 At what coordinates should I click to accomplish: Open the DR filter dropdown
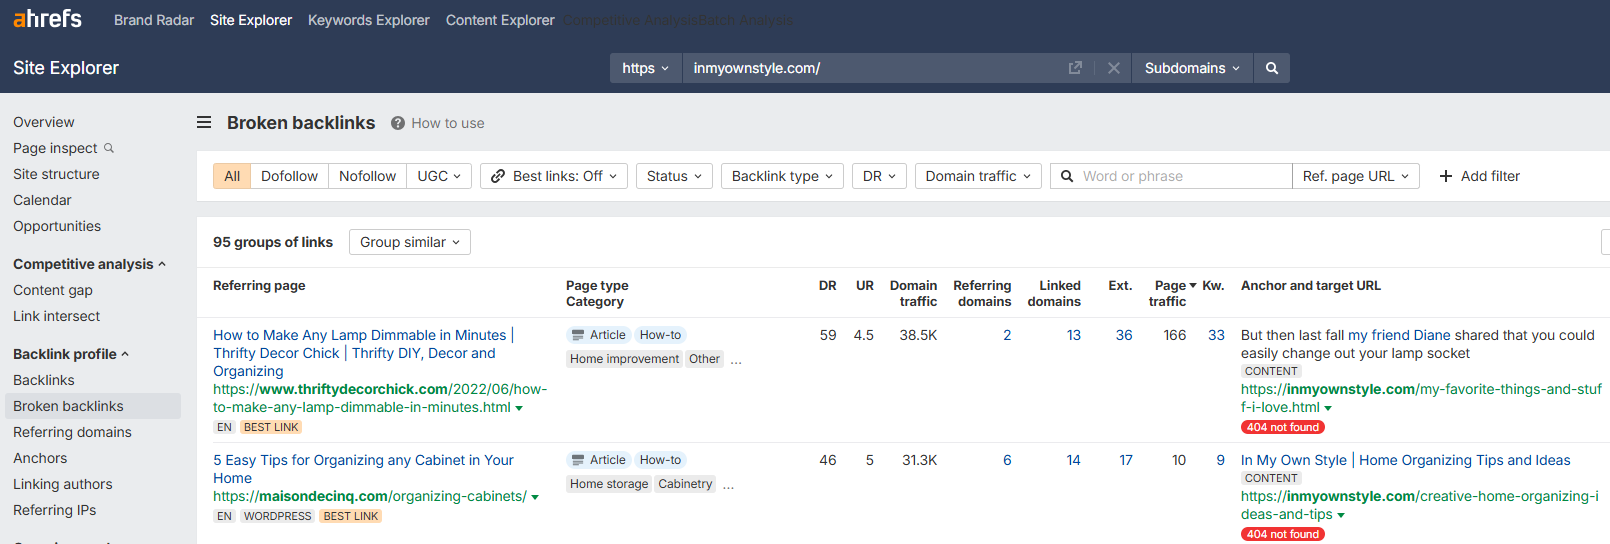(x=879, y=176)
